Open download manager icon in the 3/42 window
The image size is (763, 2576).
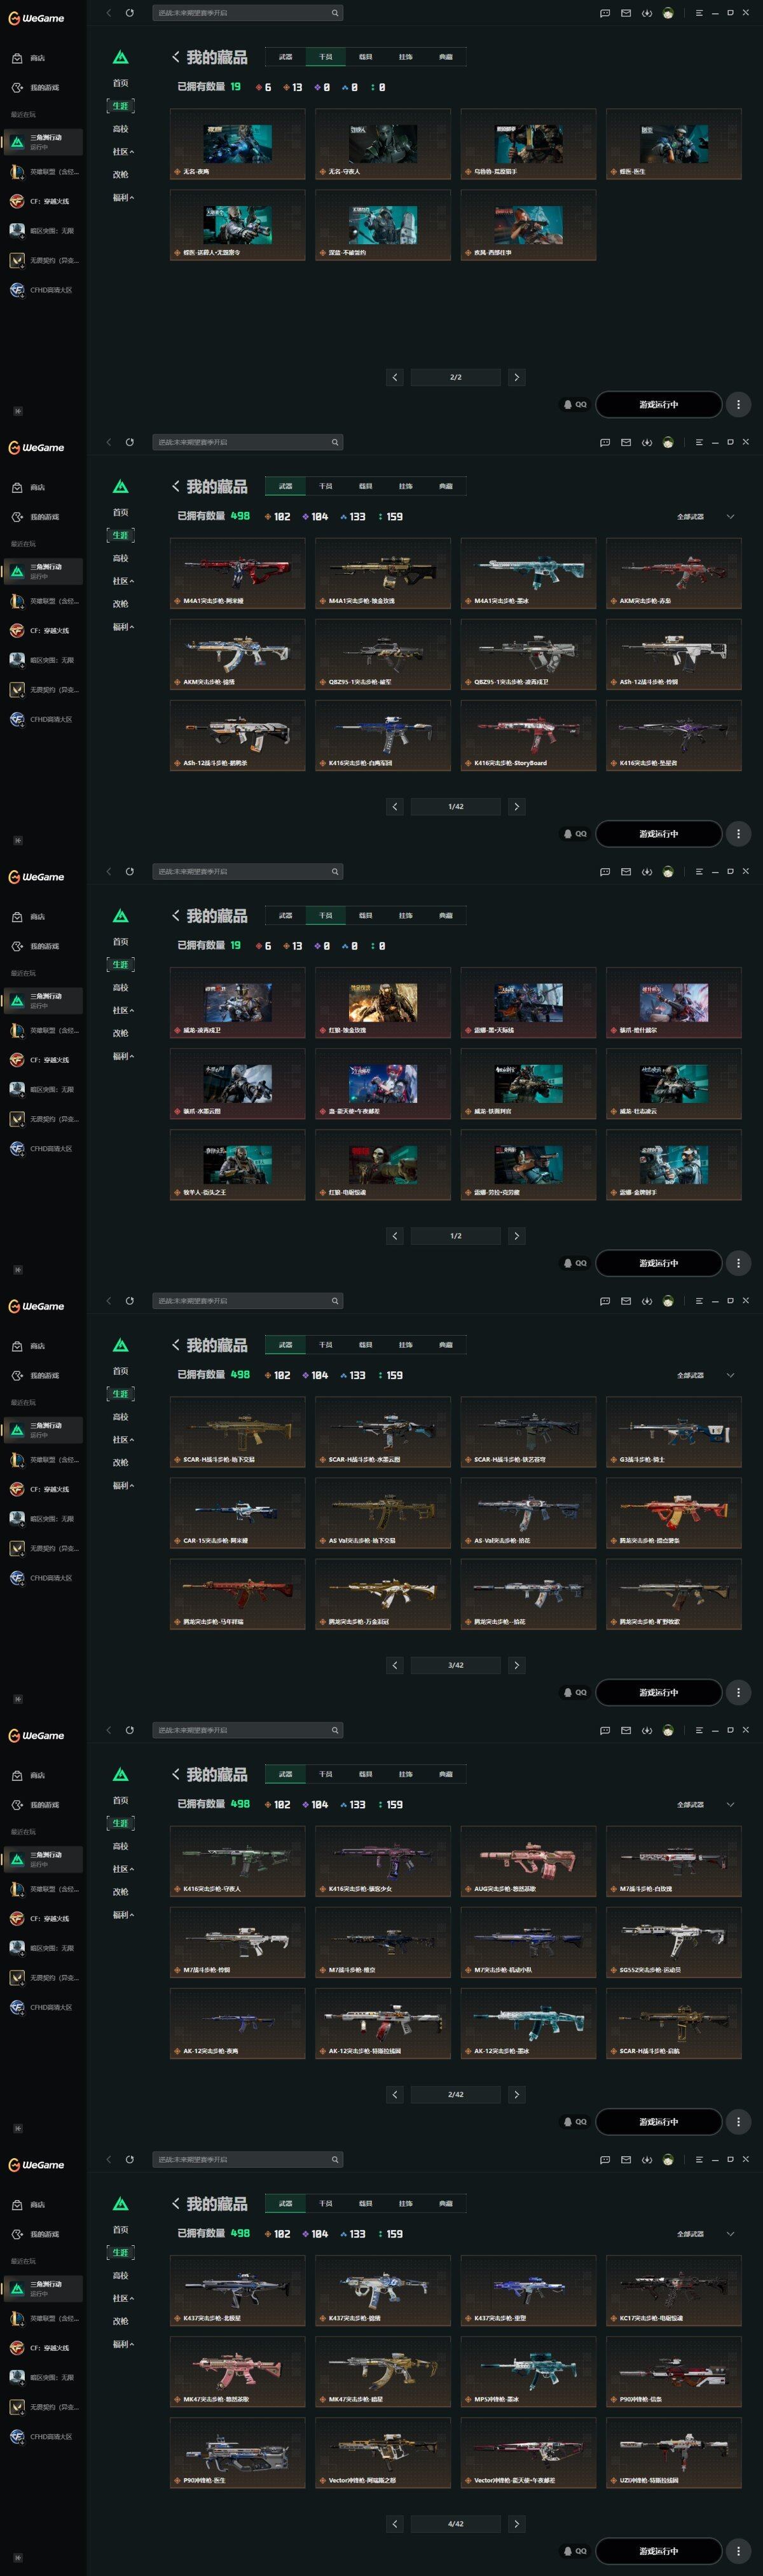pyautogui.click(x=647, y=1301)
